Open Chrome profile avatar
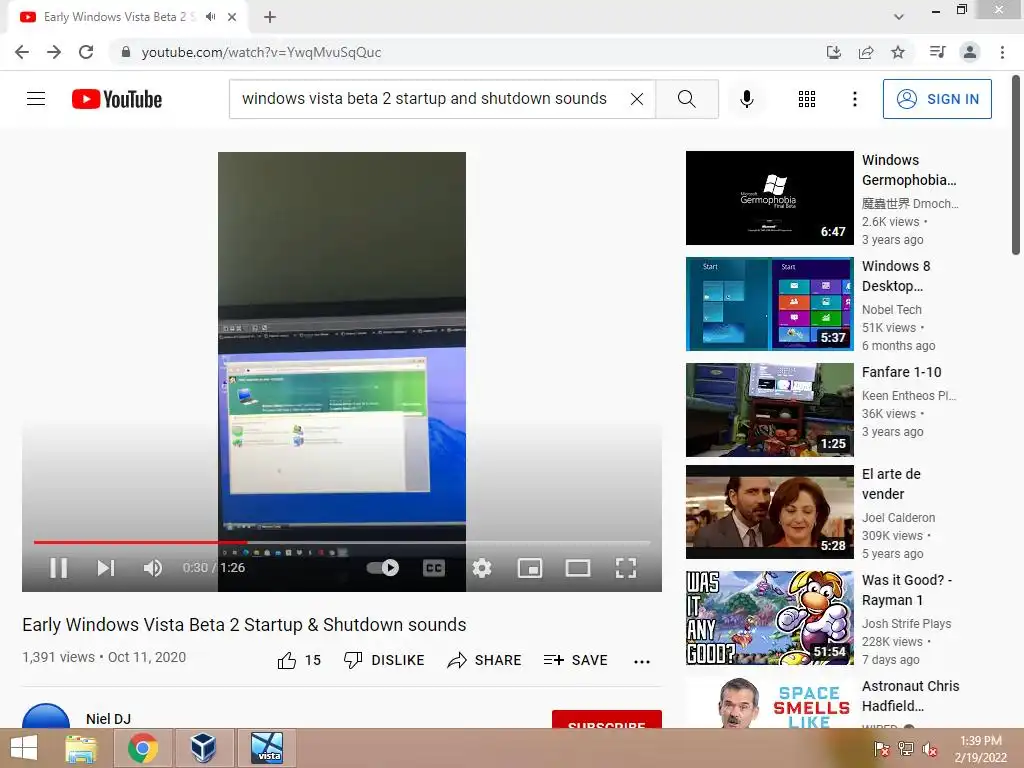1024x768 pixels. point(970,52)
